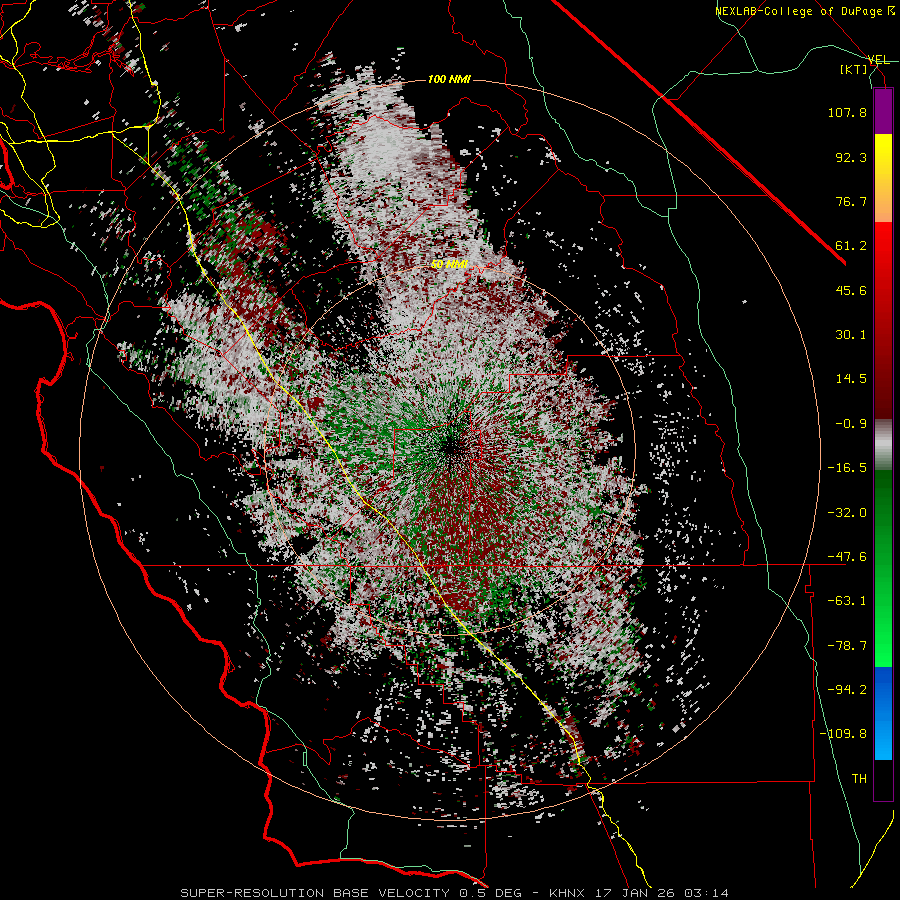
Task: Click the gray near-zero segment of the color bar
Action: tap(883, 445)
